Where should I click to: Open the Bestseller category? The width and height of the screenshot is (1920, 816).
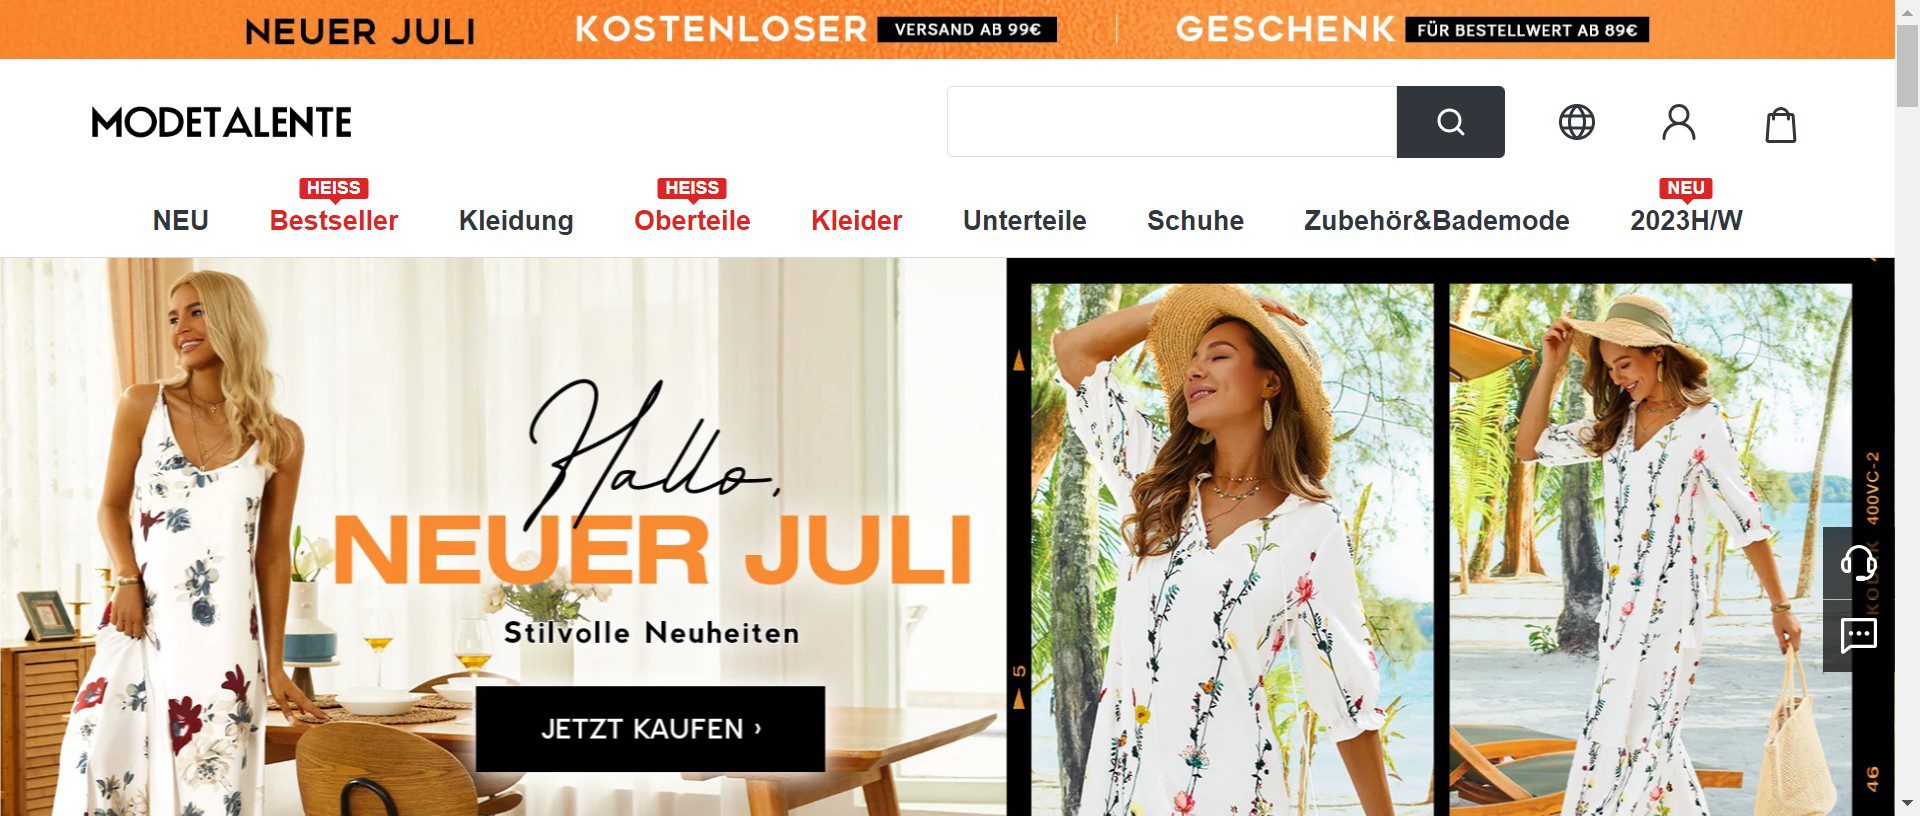tap(334, 220)
